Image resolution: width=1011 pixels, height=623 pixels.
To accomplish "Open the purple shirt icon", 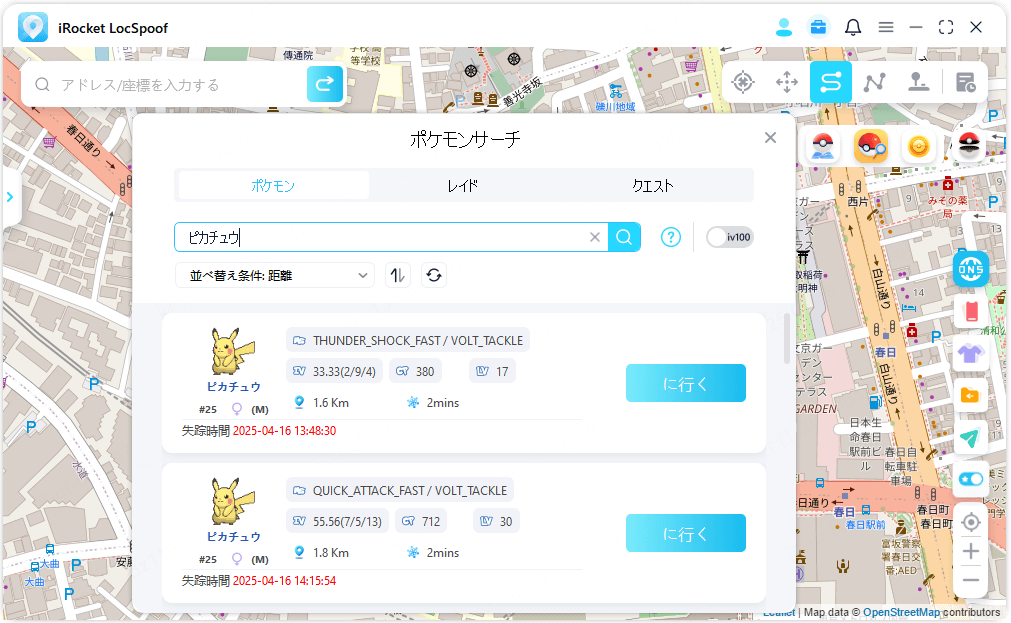I will pyautogui.click(x=970, y=353).
